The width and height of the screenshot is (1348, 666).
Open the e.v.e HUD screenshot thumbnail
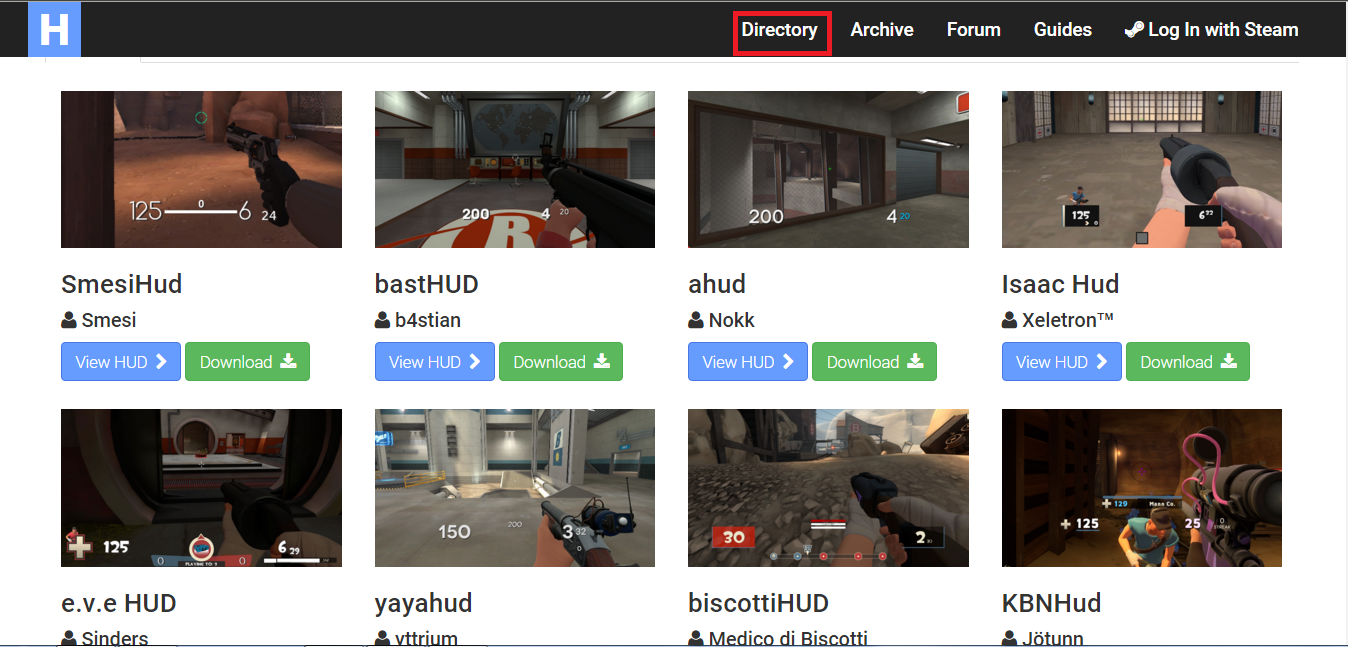[201, 488]
